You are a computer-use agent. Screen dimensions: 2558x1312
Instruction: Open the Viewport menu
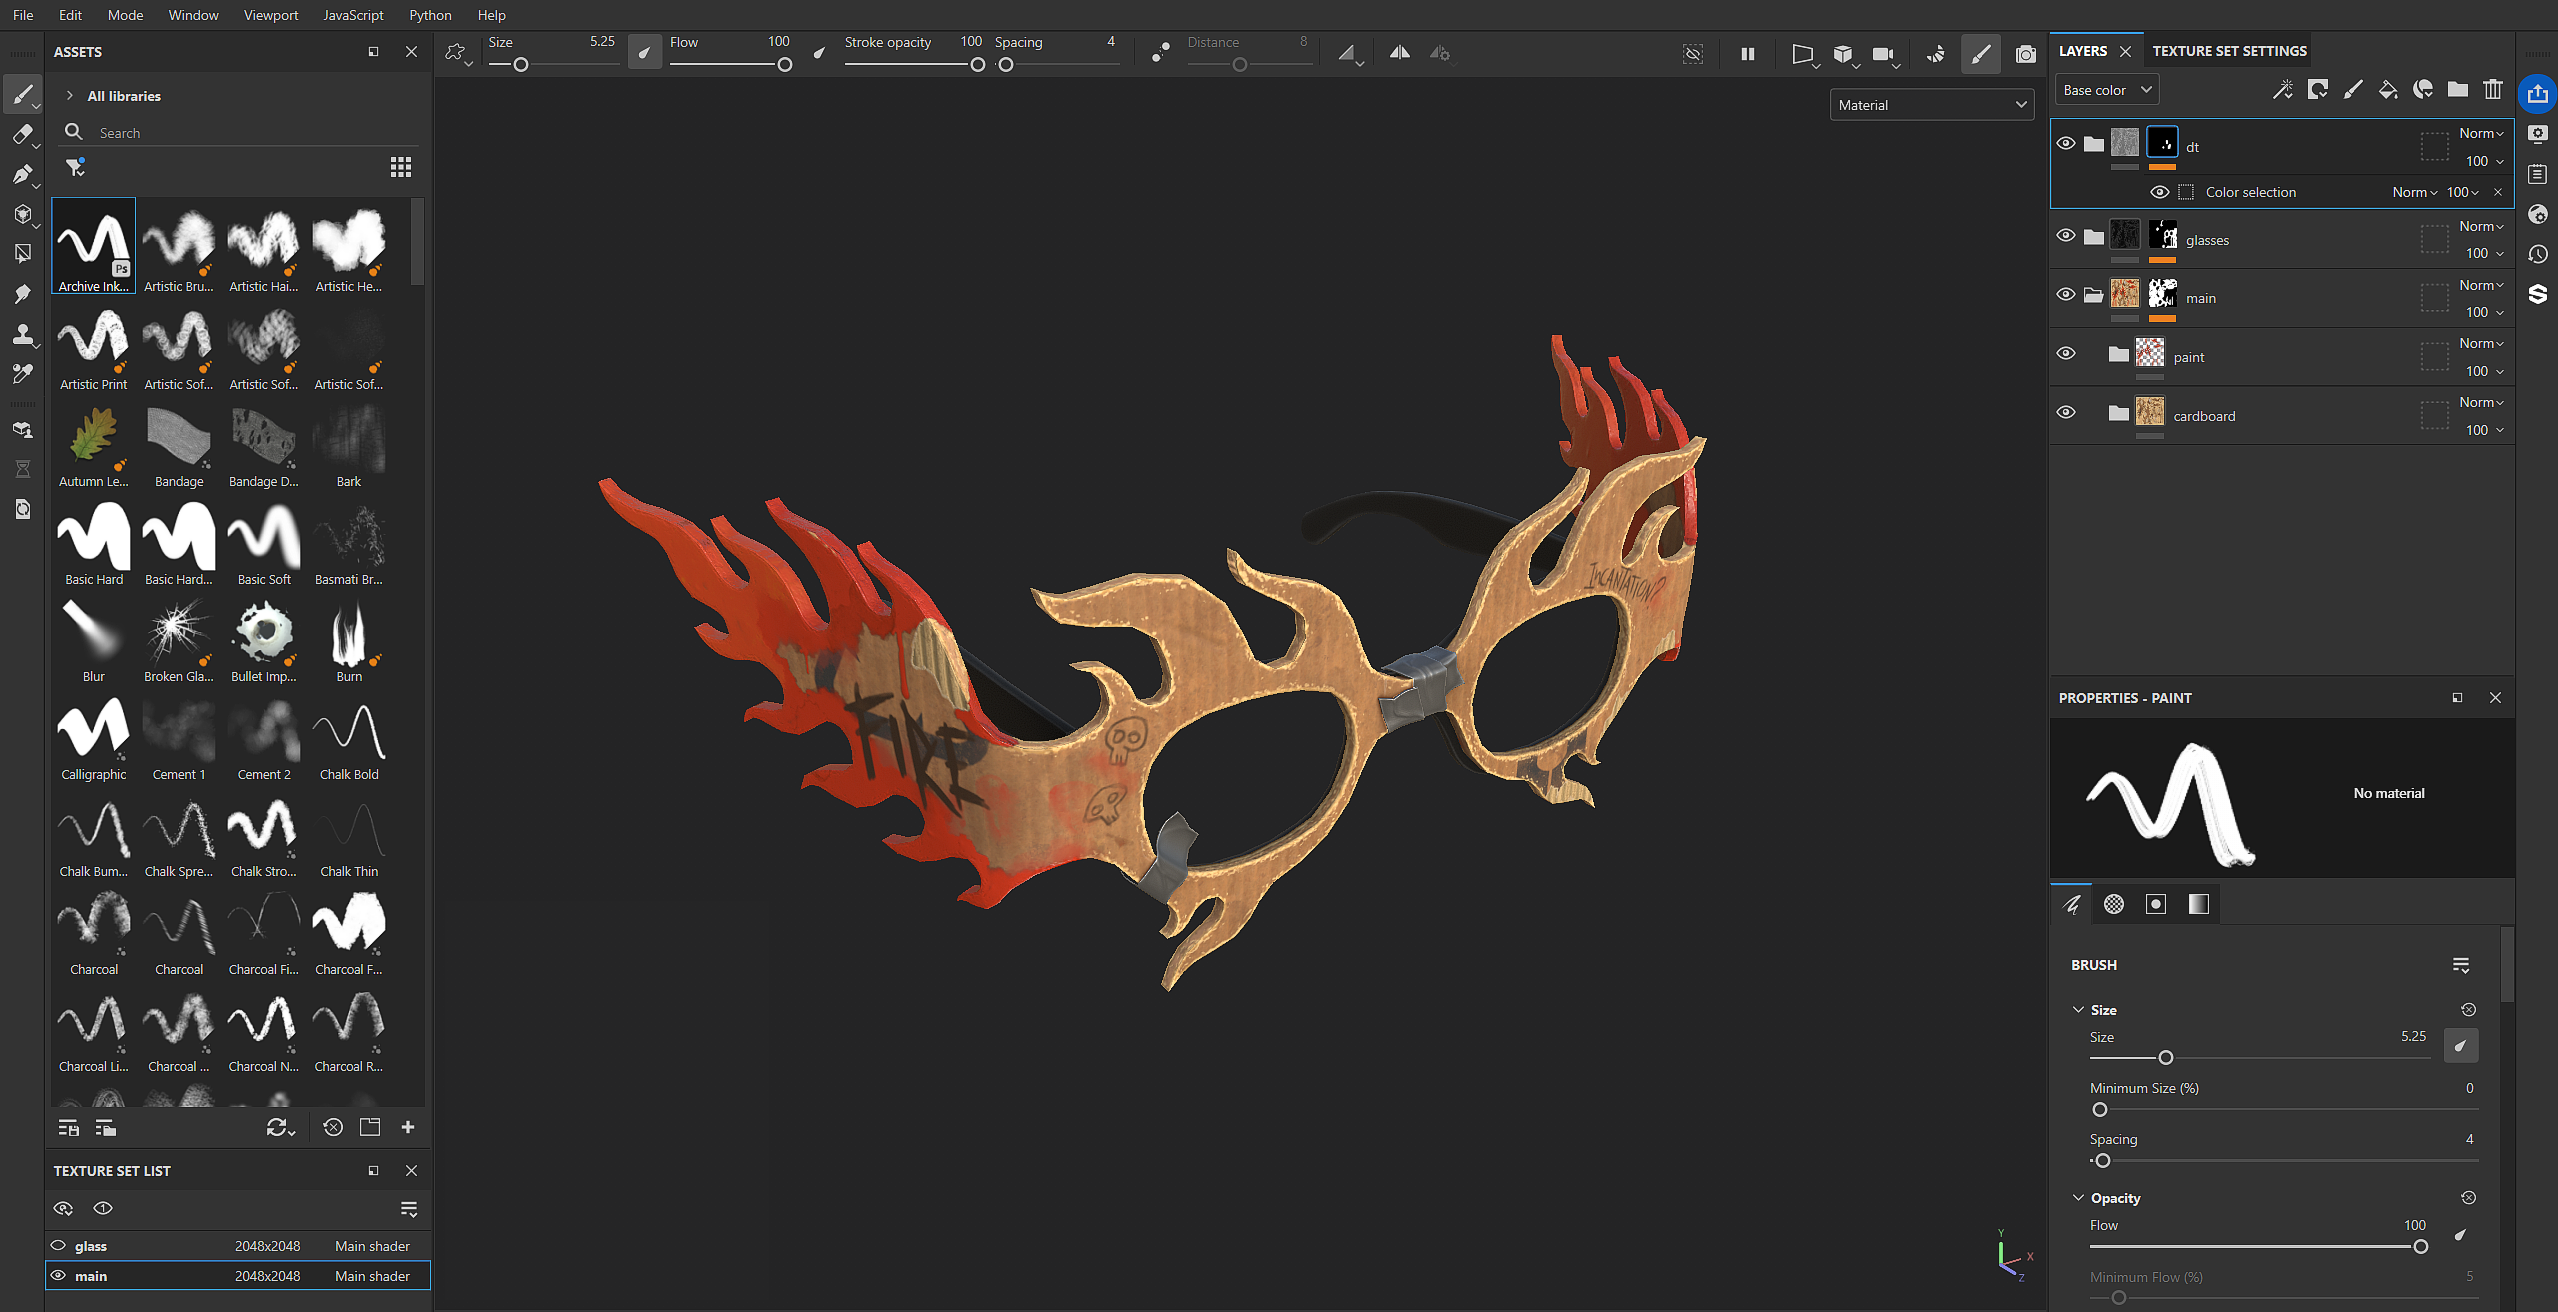click(270, 15)
